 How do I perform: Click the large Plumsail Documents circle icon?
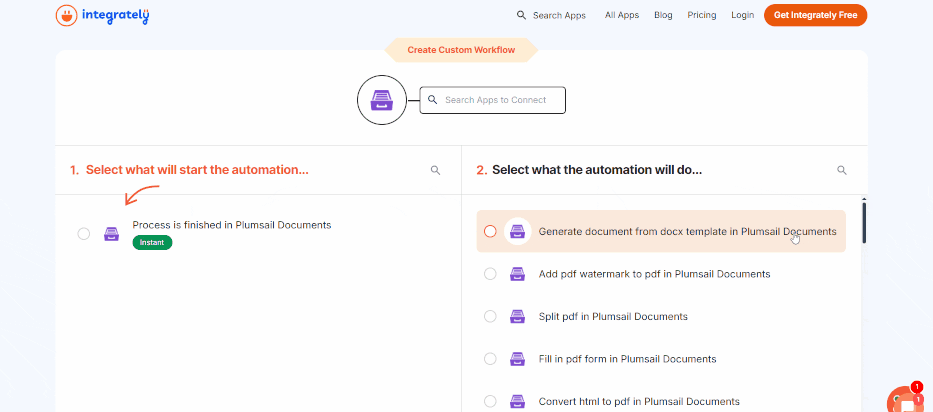382,100
